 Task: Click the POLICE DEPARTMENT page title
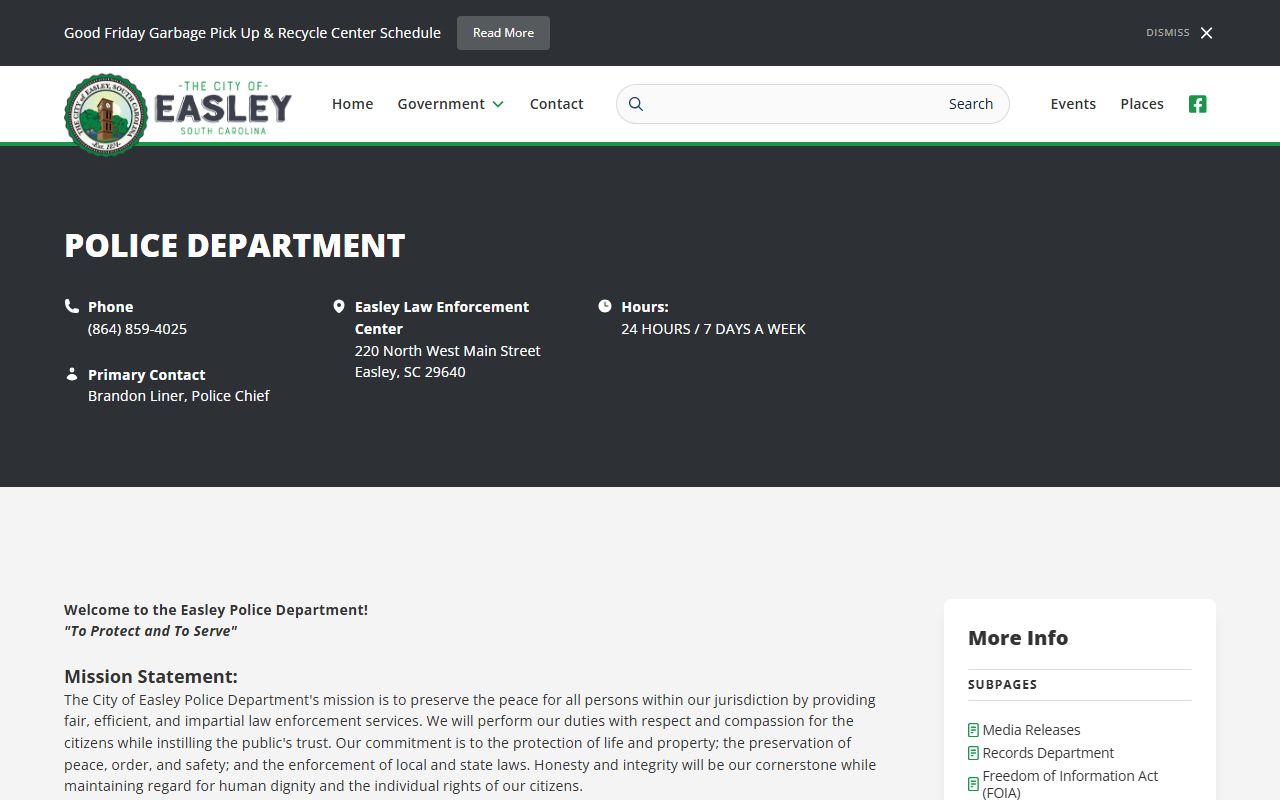point(235,246)
